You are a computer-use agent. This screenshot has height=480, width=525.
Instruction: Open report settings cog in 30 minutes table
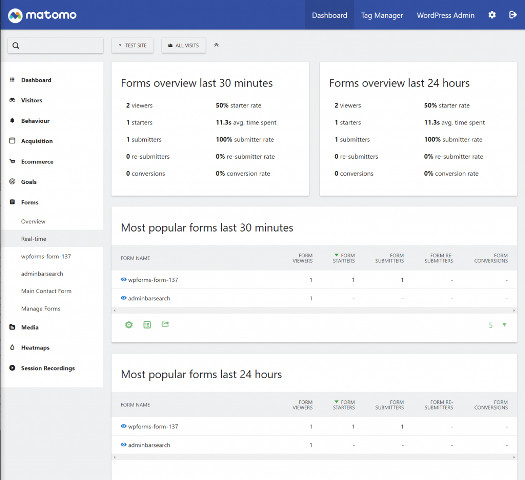pos(129,324)
